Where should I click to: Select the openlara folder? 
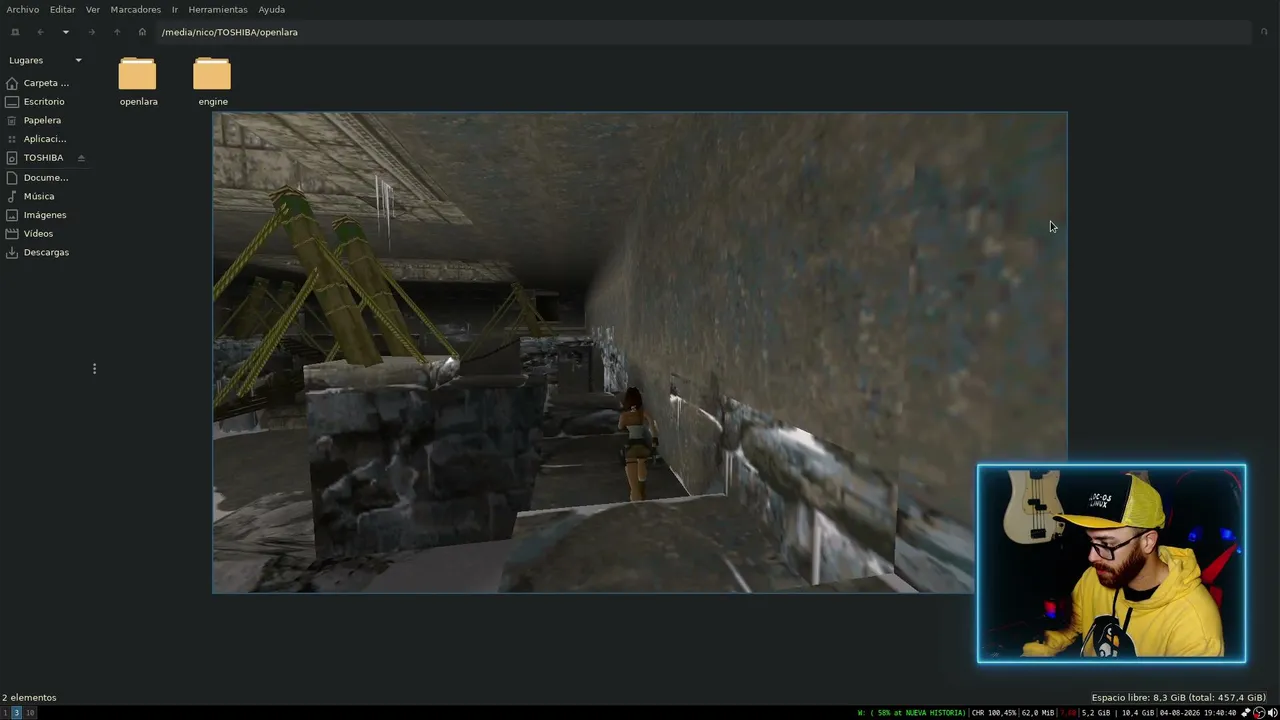tap(138, 82)
